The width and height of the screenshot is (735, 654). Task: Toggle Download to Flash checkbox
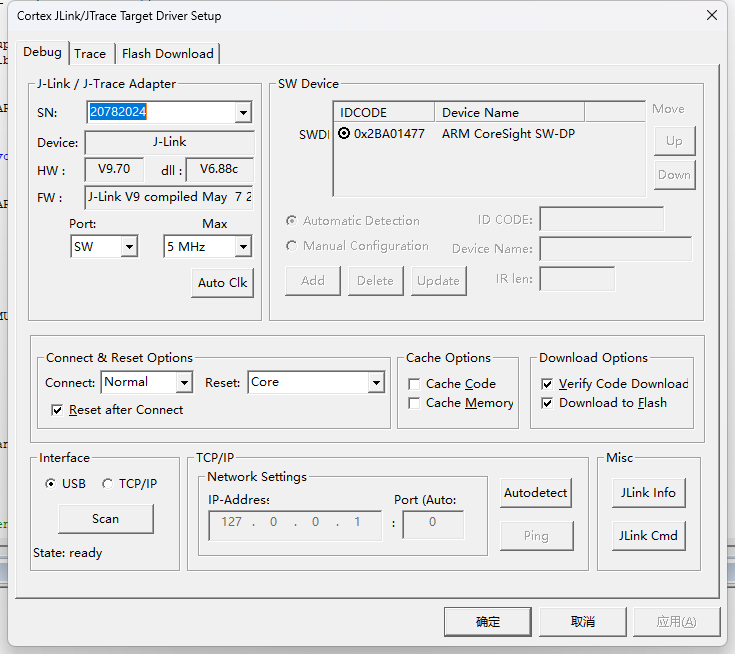click(x=547, y=403)
